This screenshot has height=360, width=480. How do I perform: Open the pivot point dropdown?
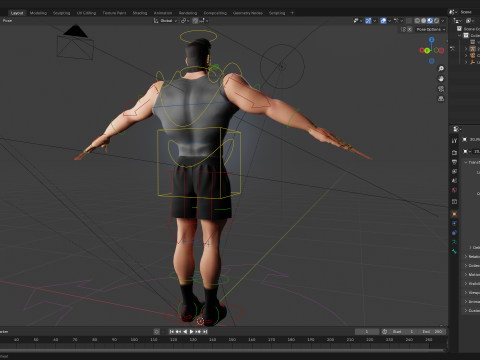(x=185, y=21)
